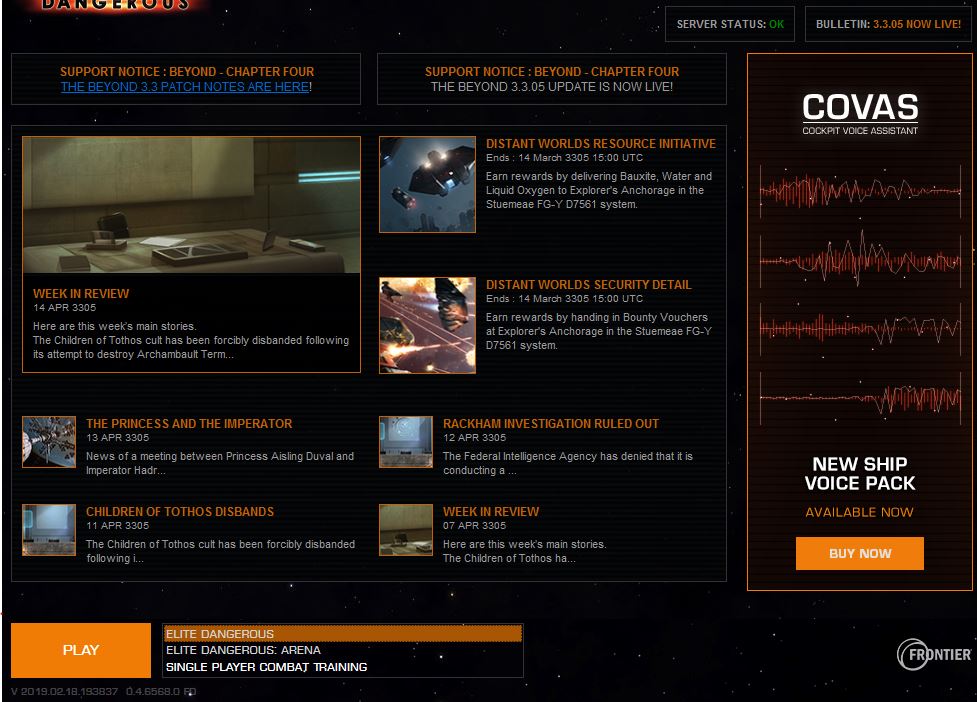Choose Single Player Combat Training
Screen dimensions: 977x702
343,666
